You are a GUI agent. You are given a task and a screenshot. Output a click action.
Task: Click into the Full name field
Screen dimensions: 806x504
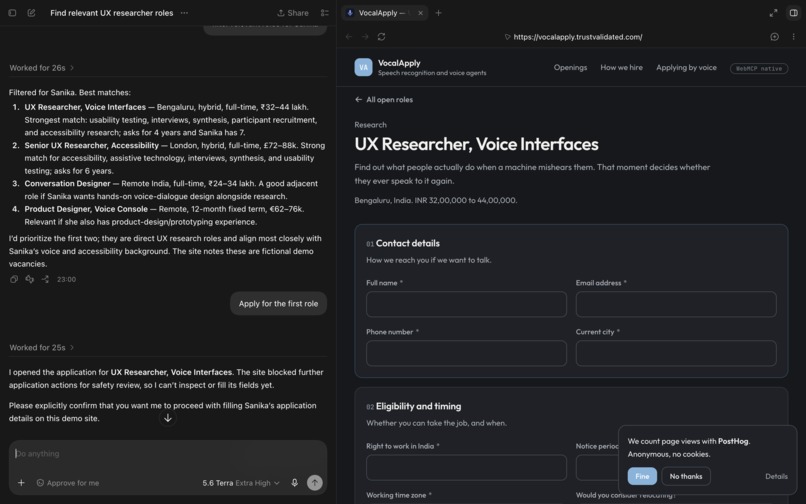tap(466, 304)
